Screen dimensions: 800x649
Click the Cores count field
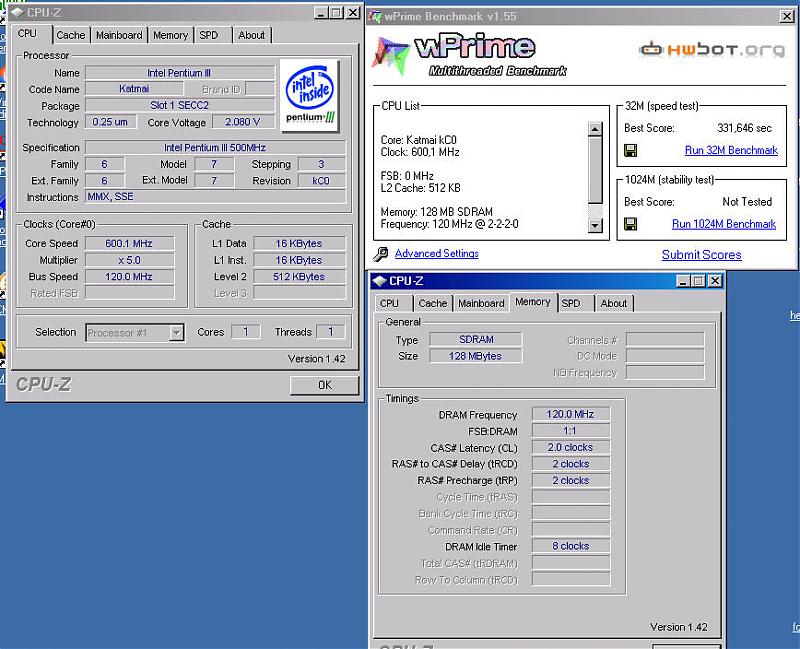click(x=245, y=332)
